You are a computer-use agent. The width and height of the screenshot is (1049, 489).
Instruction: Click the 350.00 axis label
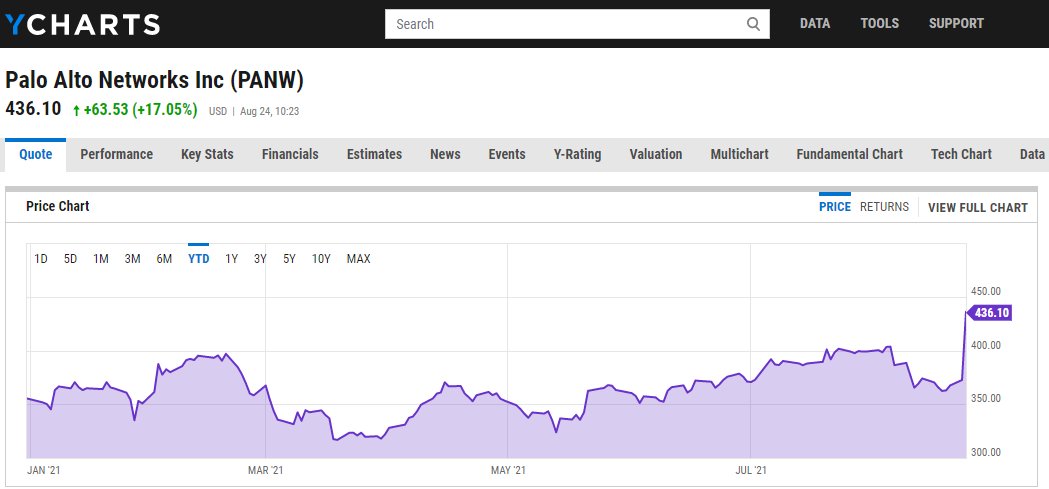tap(985, 398)
